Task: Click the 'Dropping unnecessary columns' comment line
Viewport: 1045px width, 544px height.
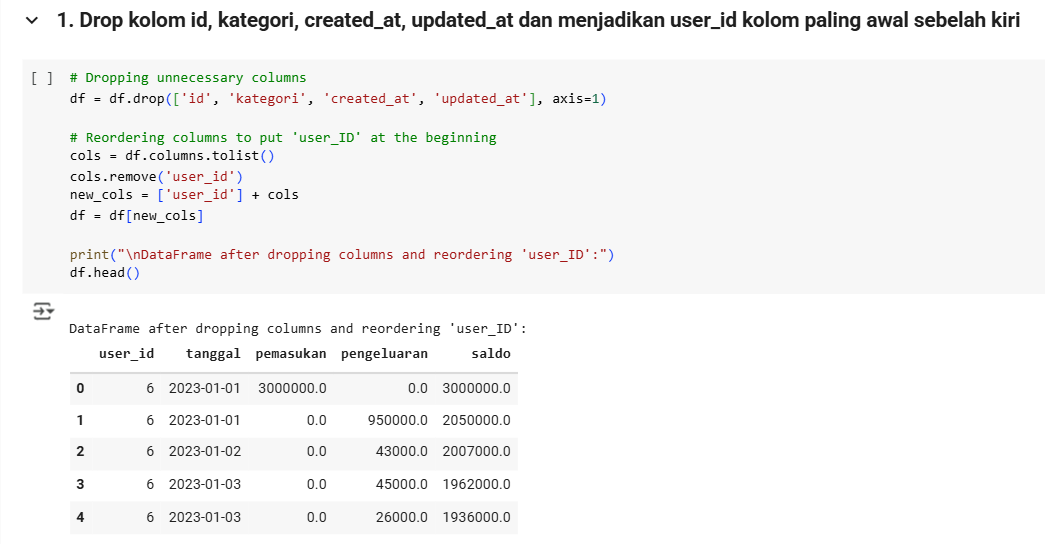Action: coord(188,78)
